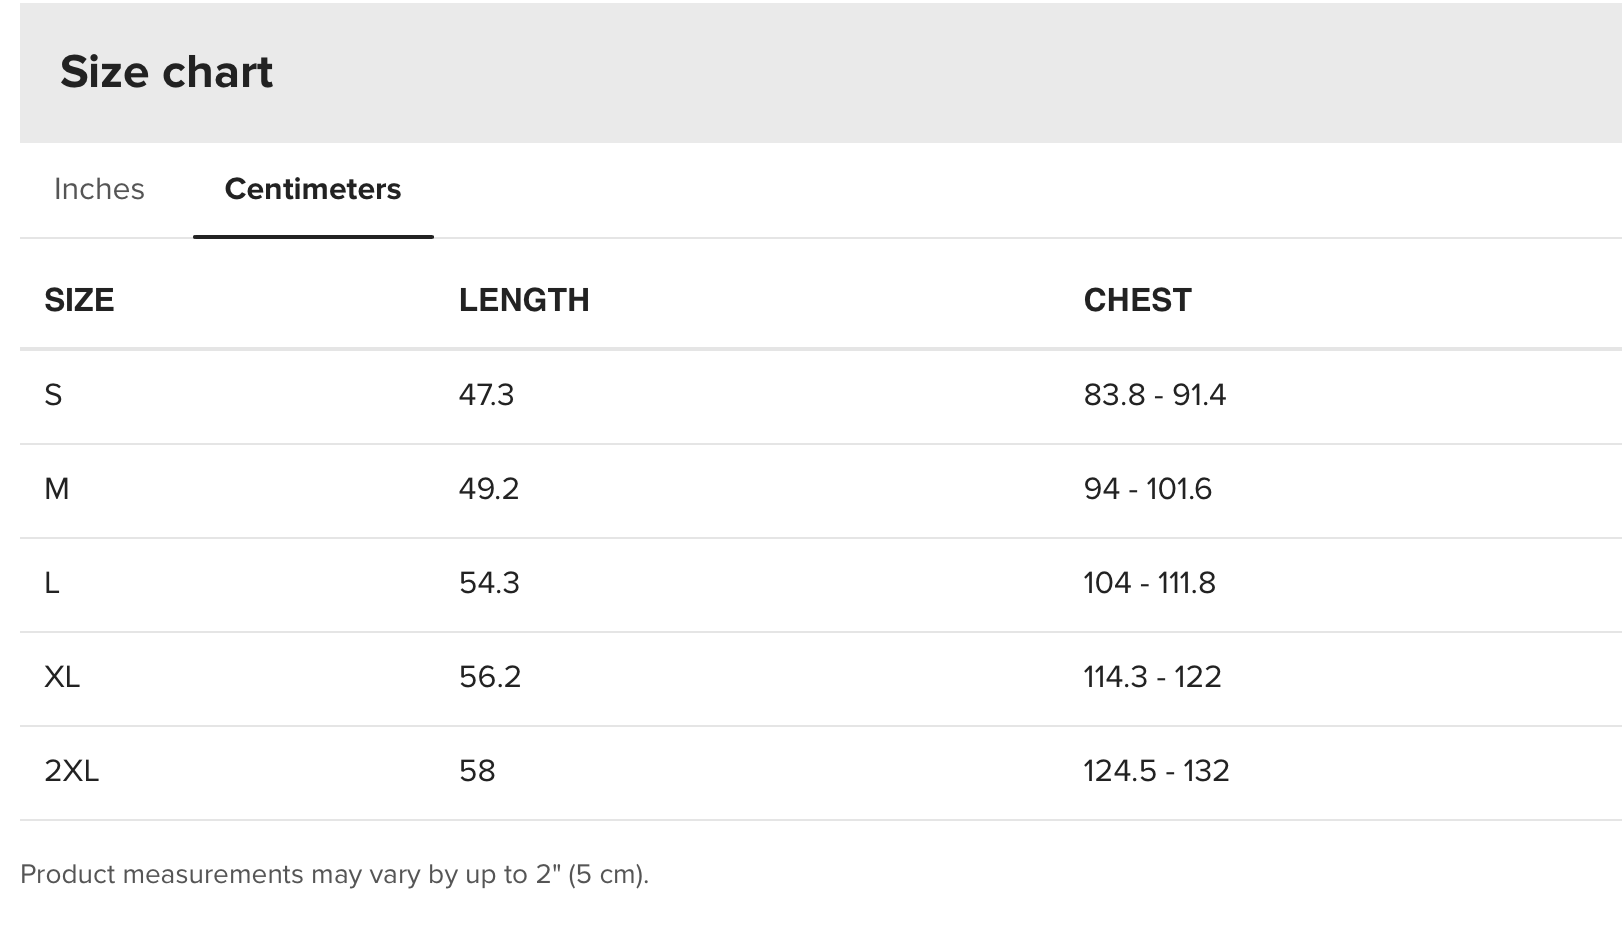Click the product measurements disclaimer text

pos(334,874)
